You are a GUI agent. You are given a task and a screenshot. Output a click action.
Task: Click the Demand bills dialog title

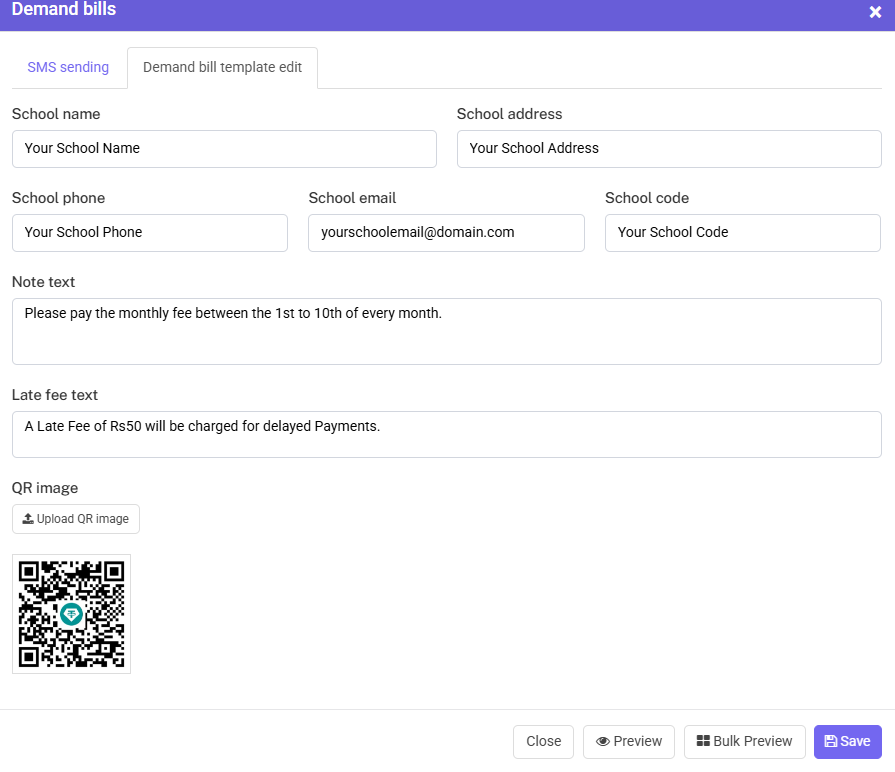(x=63, y=10)
